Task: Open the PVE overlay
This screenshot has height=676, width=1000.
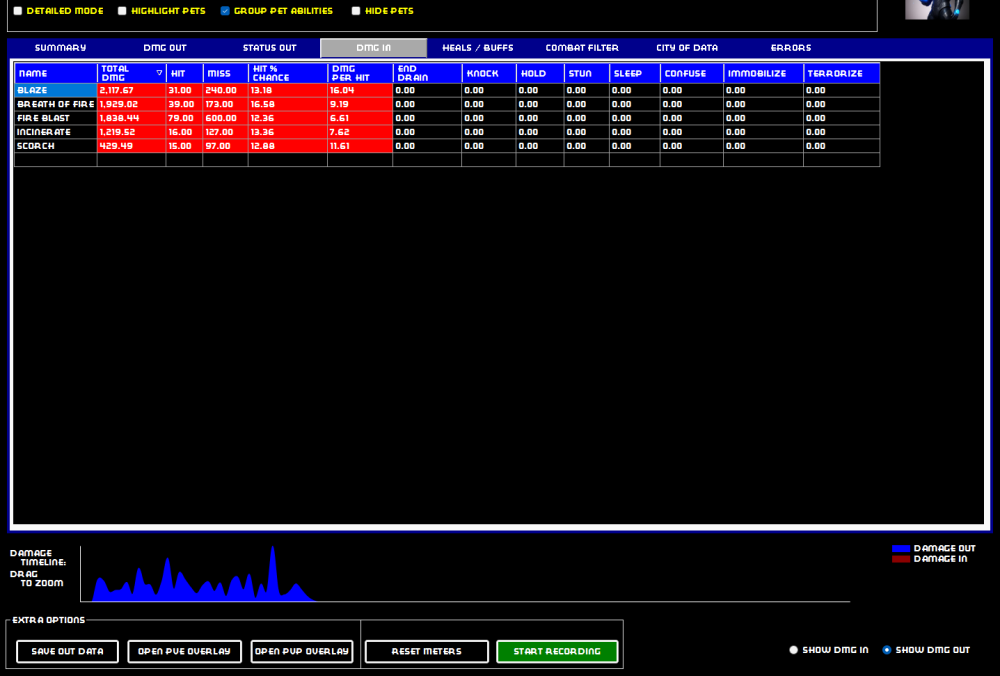Action: tap(185, 652)
